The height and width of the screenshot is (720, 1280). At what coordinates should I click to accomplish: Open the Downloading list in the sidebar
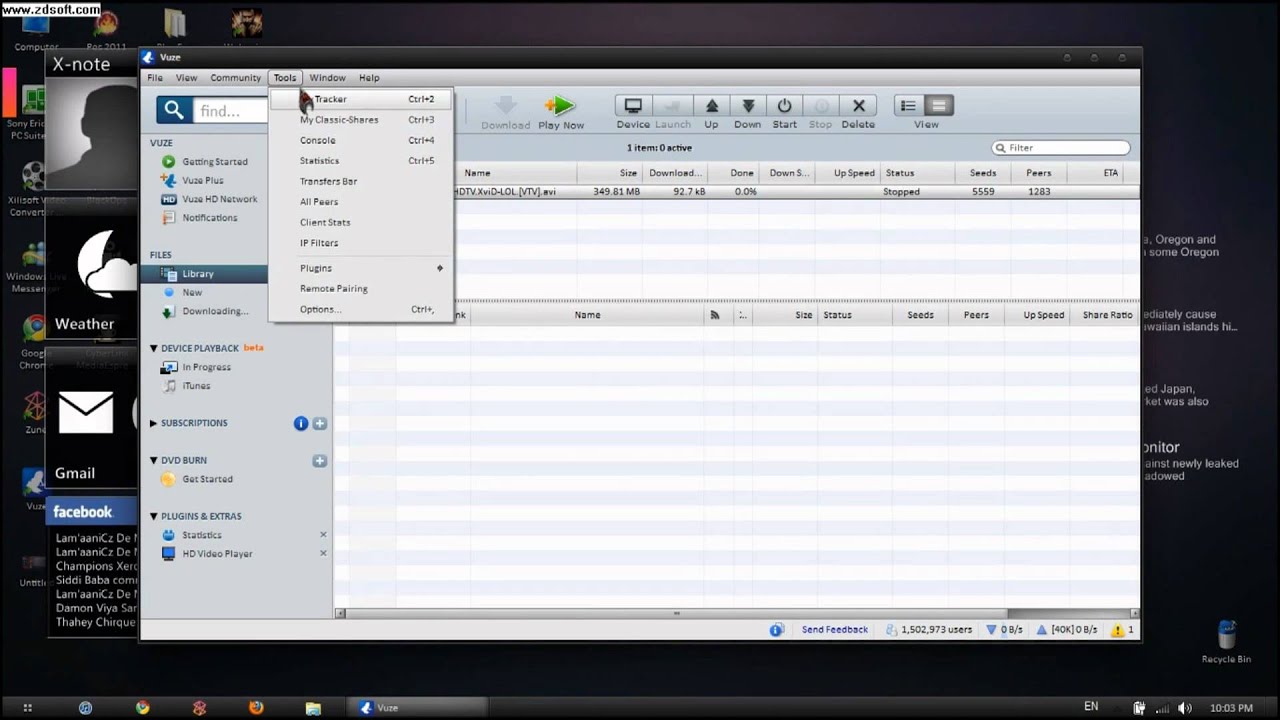214,311
